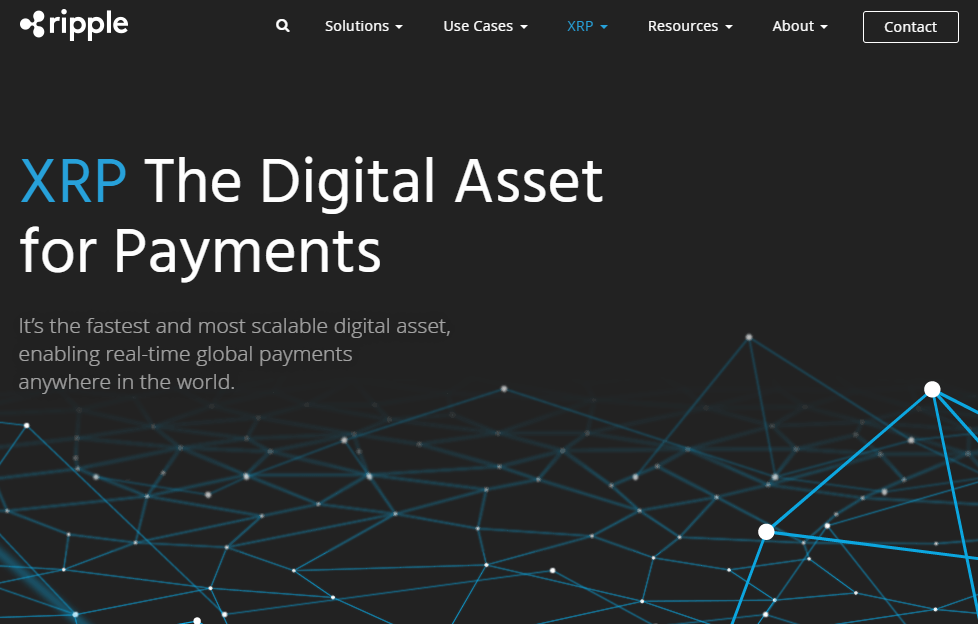Screen dimensions: 978x624
Task: Open the search magnifier icon
Action: (283, 26)
